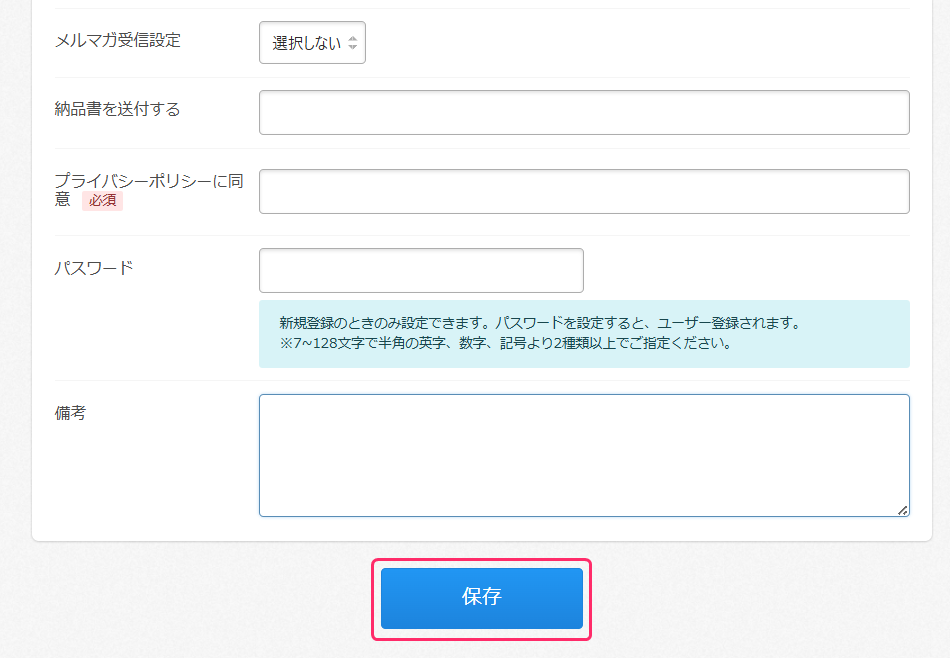
Task: Click the 備考 field label
Action: click(x=70, y=413)
